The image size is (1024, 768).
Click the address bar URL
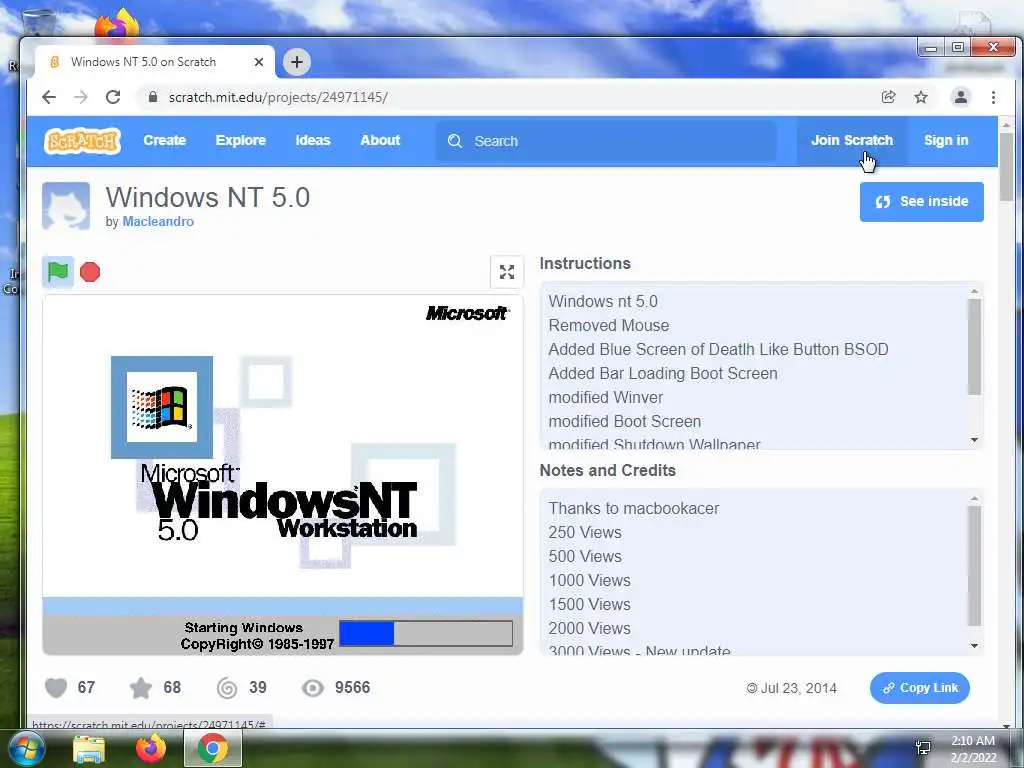278,97
